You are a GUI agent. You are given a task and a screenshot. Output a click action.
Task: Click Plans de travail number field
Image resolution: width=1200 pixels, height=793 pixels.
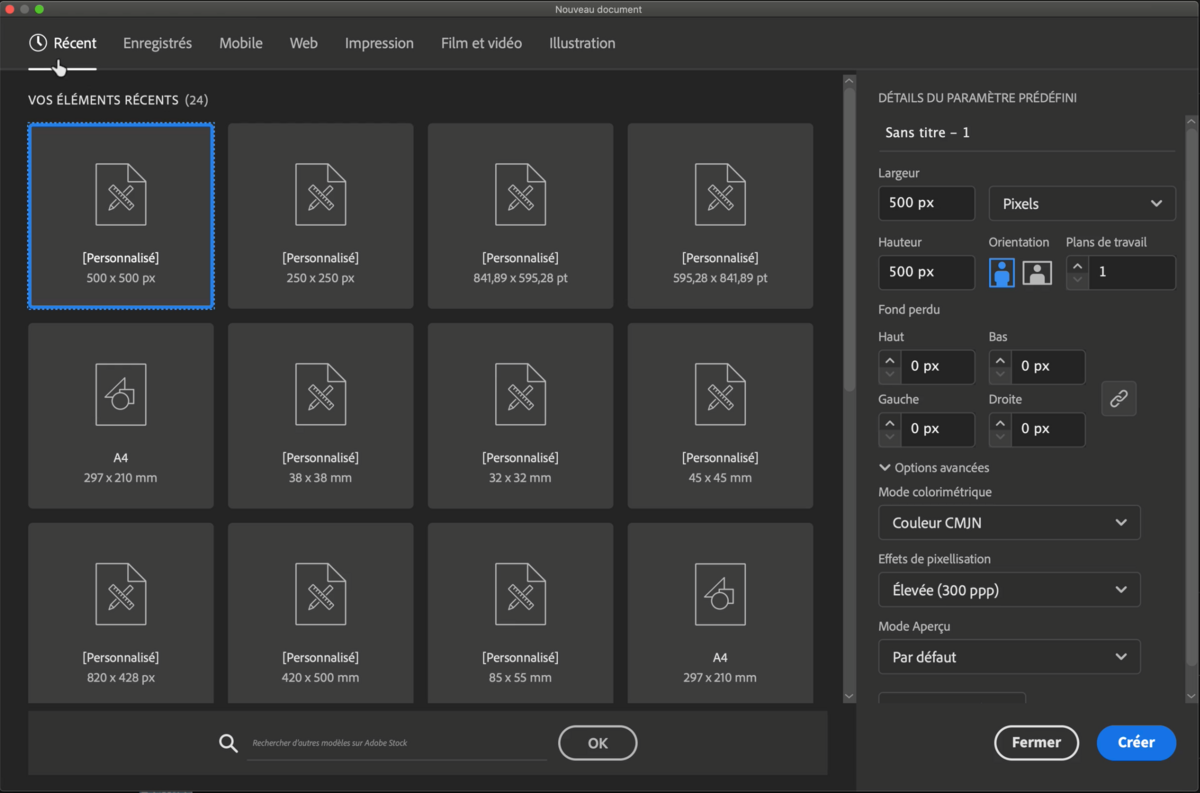(x=1131, y=272)
